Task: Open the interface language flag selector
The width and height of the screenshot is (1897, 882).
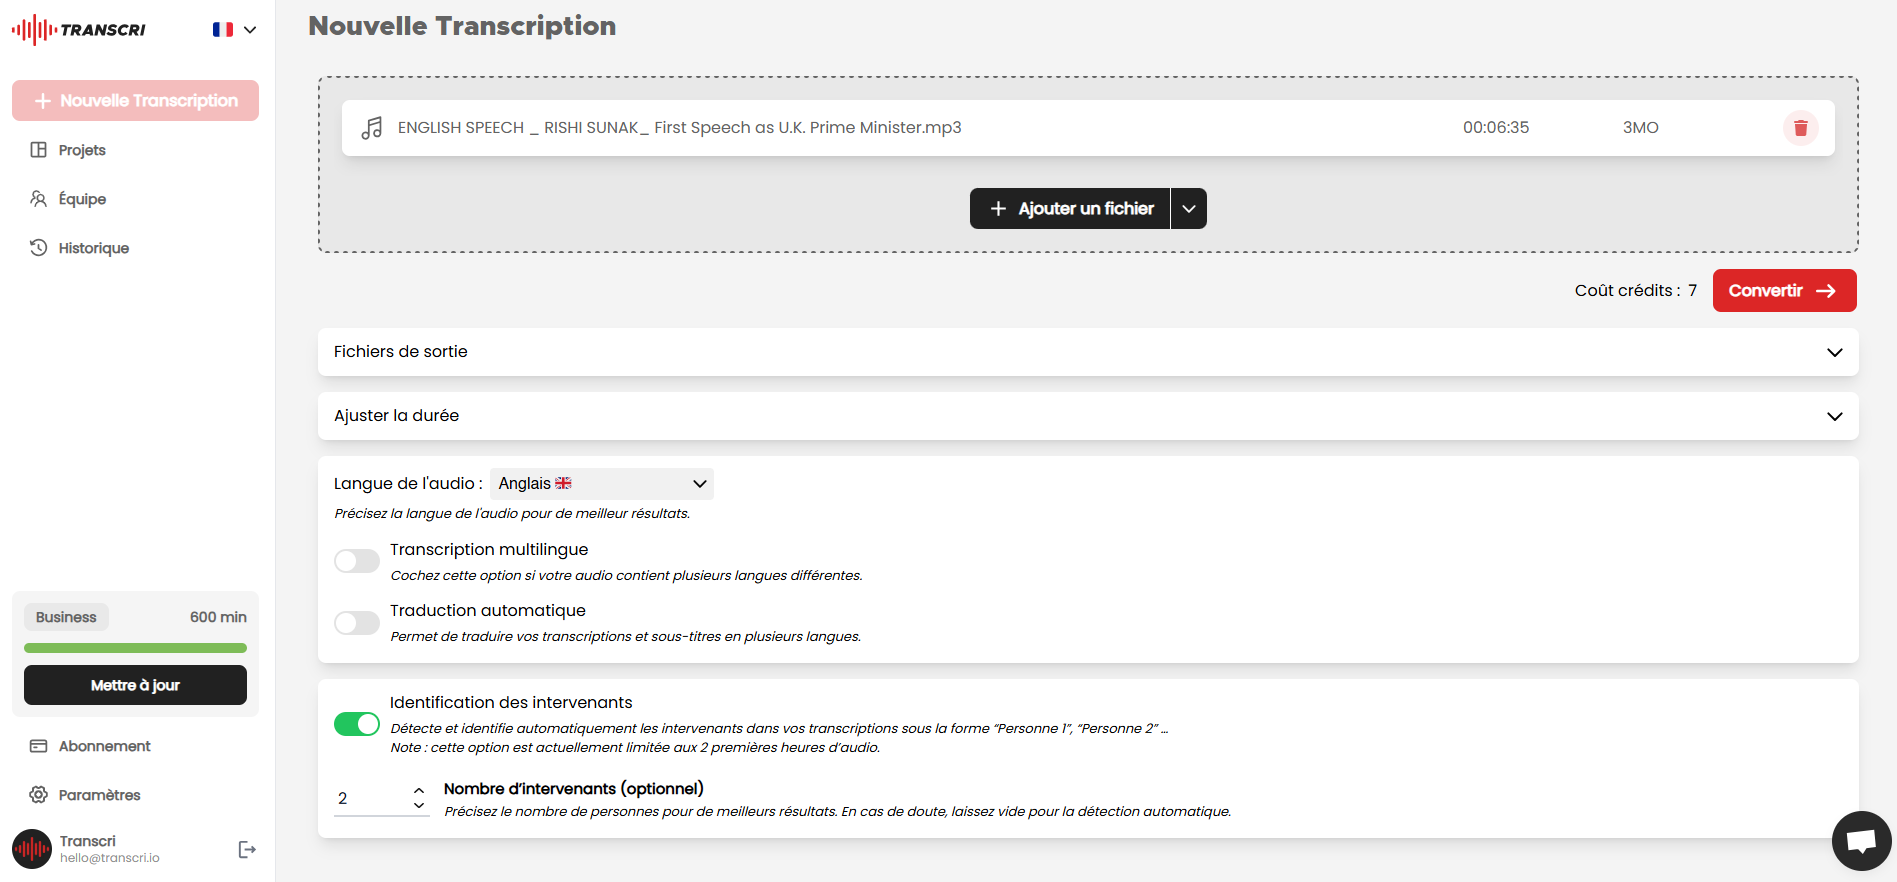Action: [235, 30]
